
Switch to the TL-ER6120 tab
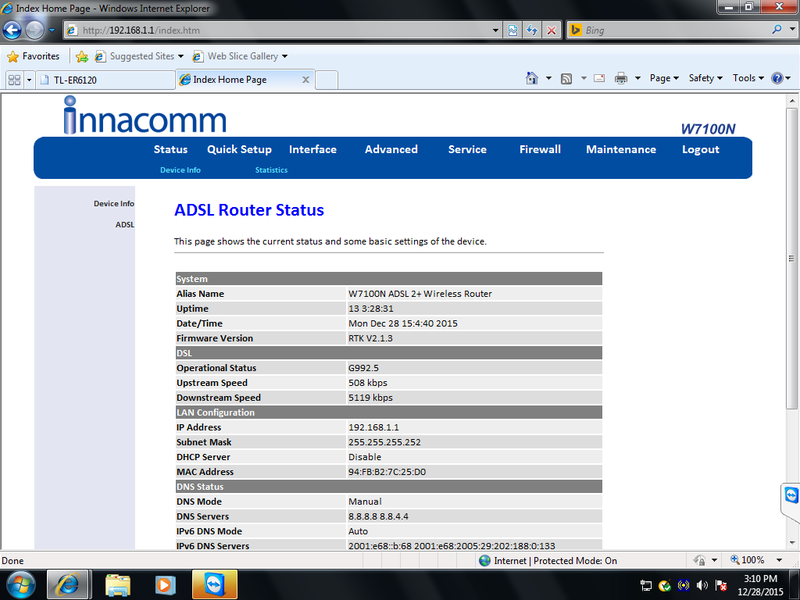pos(105,80)
